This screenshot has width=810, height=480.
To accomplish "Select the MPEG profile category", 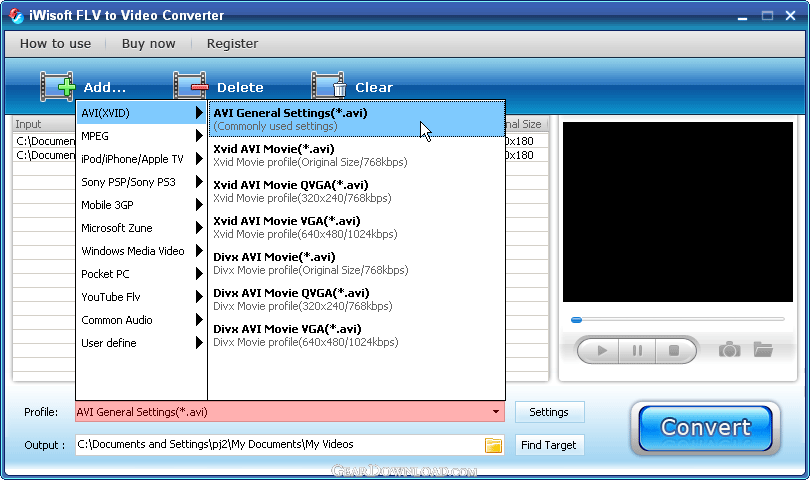I will [x=142, y=136].
